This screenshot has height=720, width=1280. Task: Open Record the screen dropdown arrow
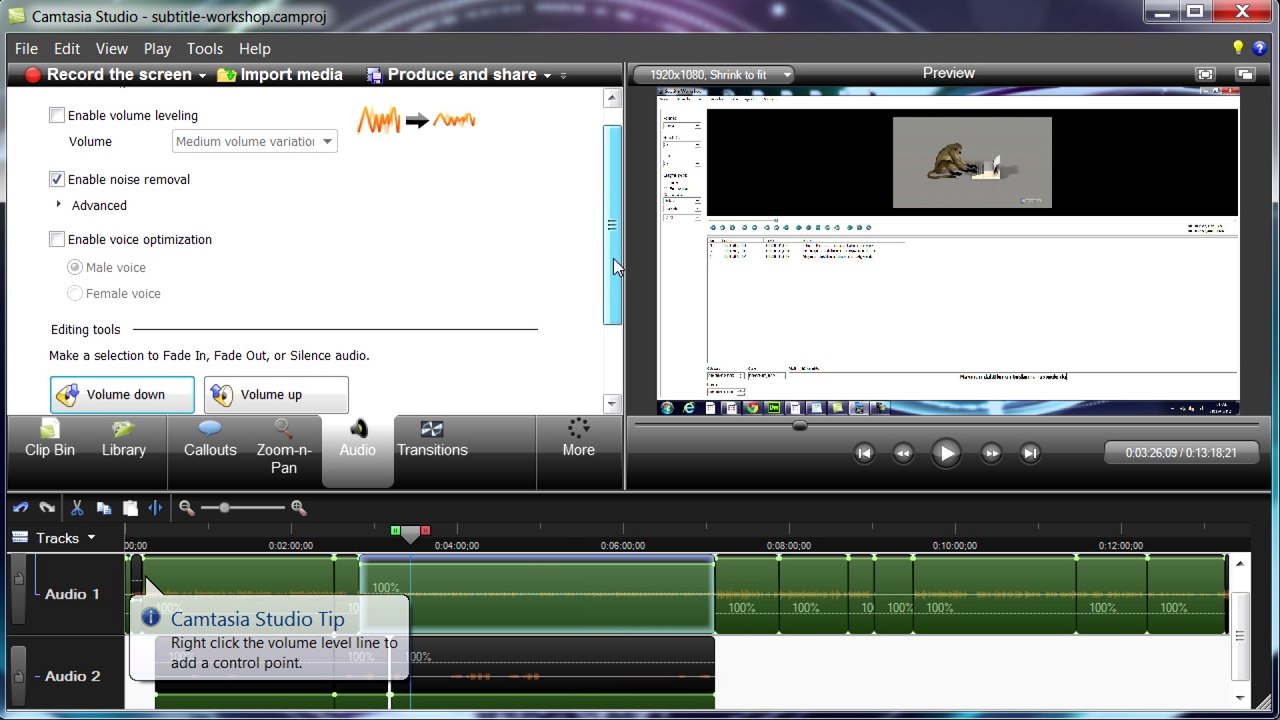pos(202,75)
